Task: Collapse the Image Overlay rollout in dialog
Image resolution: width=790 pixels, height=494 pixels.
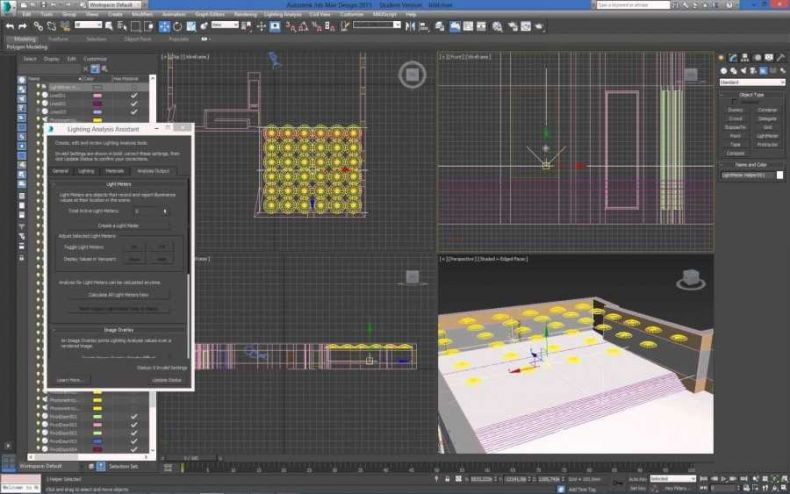Action: (x=119, y=330)
